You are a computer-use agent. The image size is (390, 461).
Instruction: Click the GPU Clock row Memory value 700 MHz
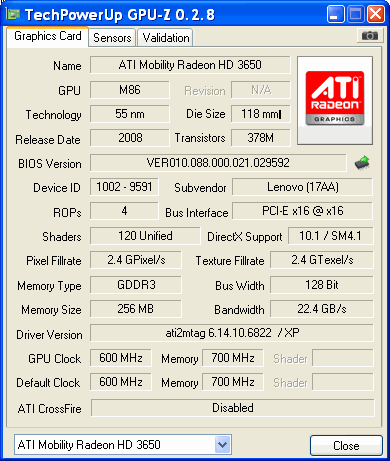click(x=233, y=358)
